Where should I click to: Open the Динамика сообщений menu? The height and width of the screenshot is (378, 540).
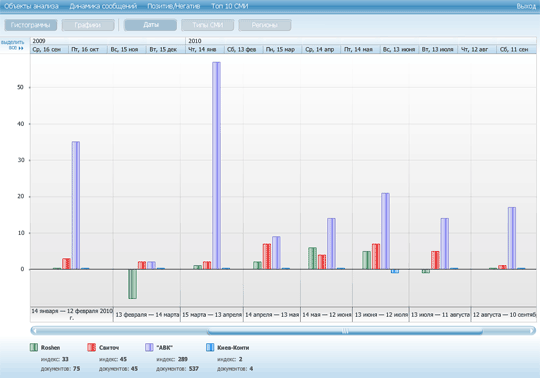tap(103, 6)
